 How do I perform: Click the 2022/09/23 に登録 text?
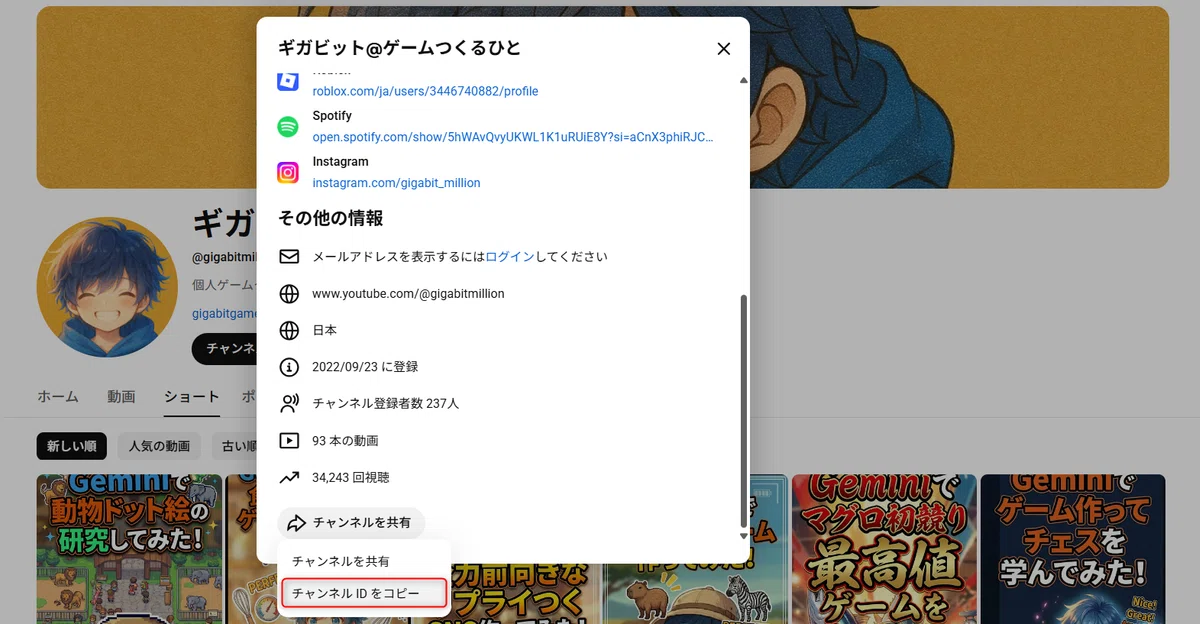[x=365, y=367]
